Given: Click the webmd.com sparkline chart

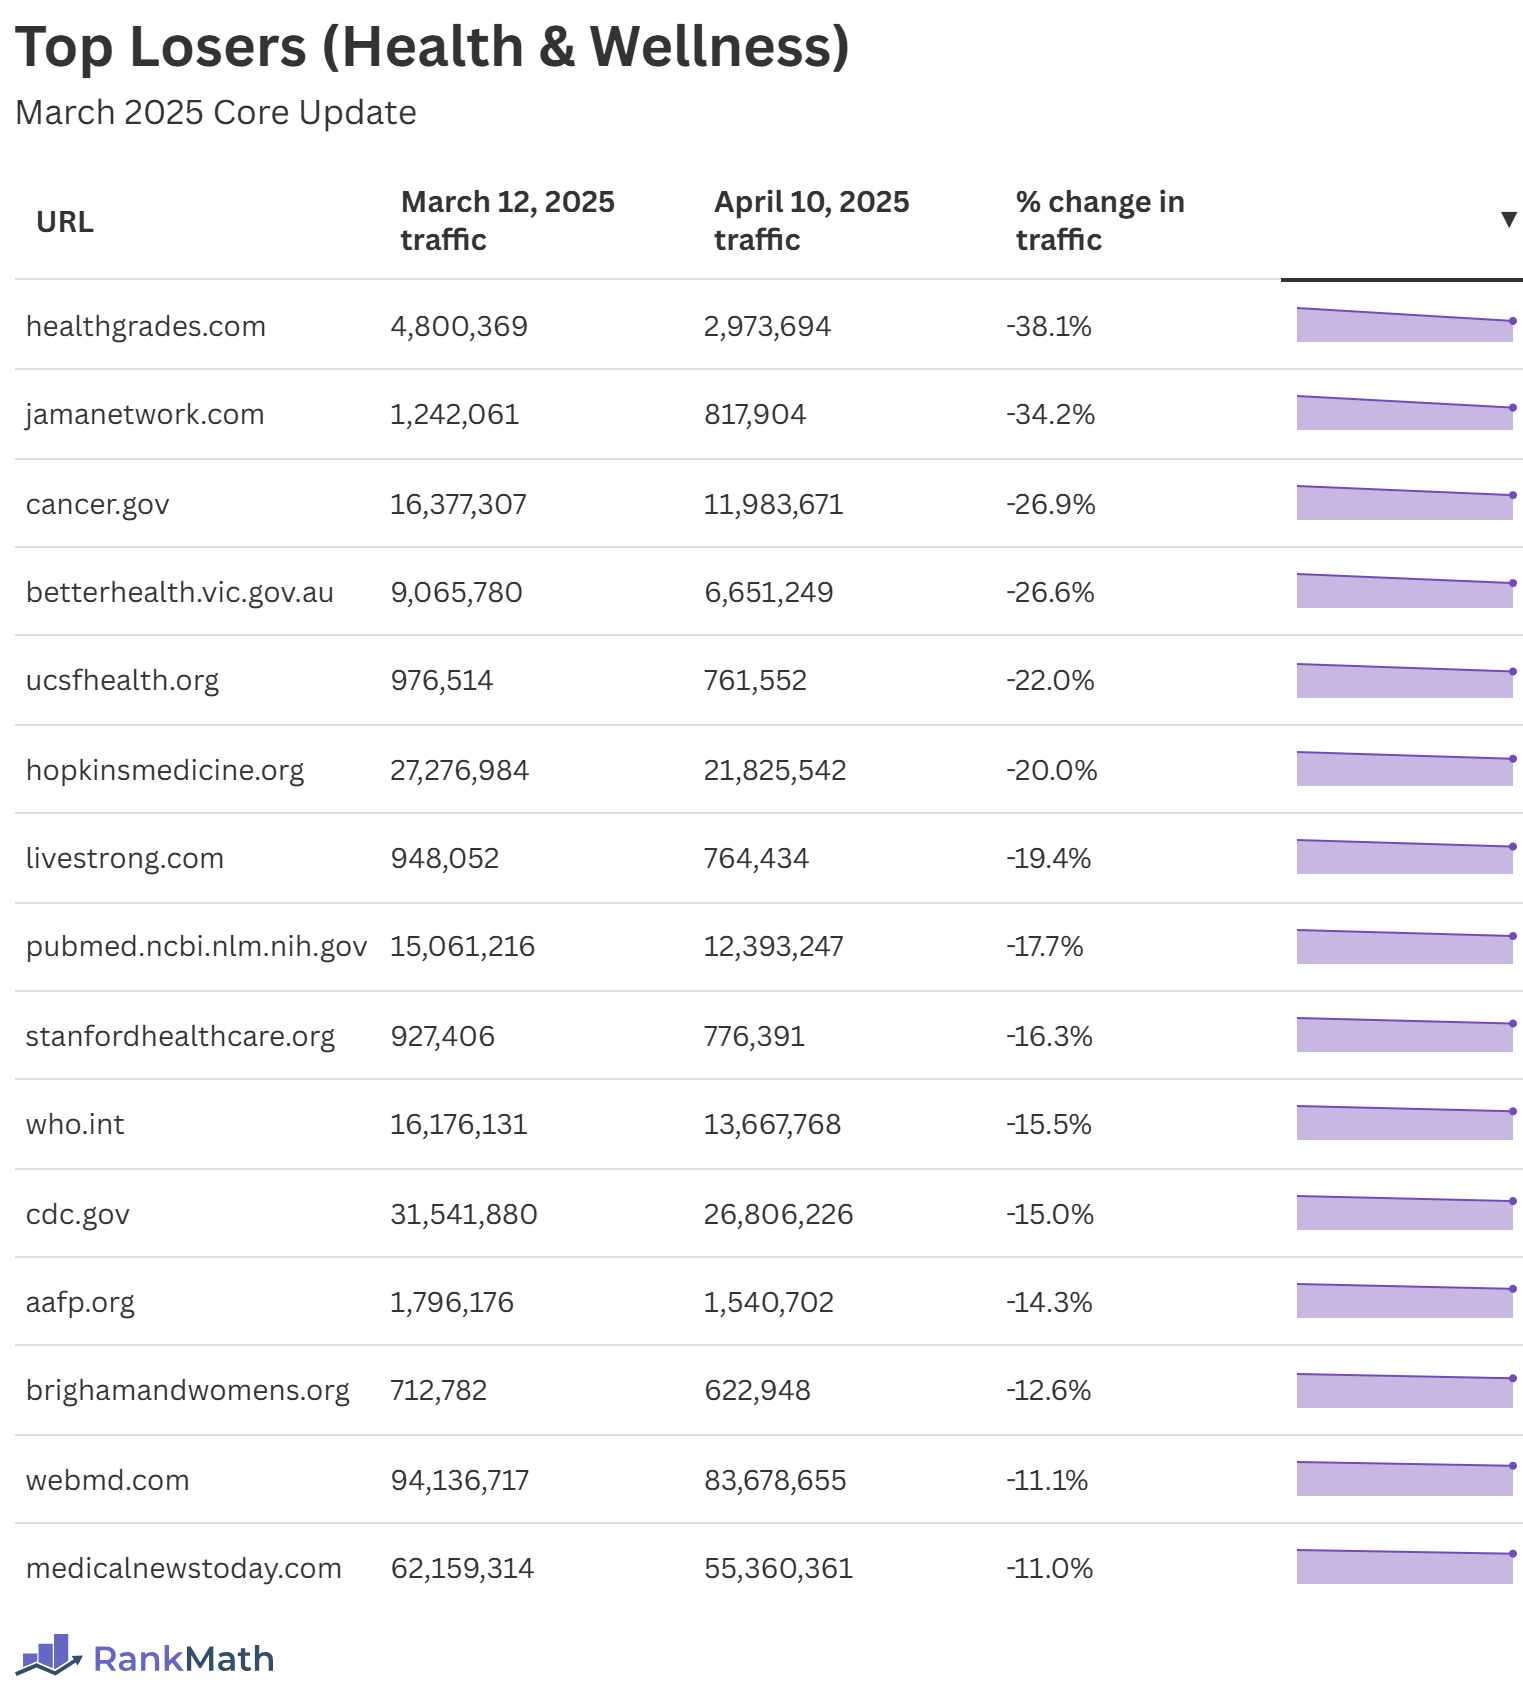Looking at the screenshot, I should (x=1406, y=1478).
